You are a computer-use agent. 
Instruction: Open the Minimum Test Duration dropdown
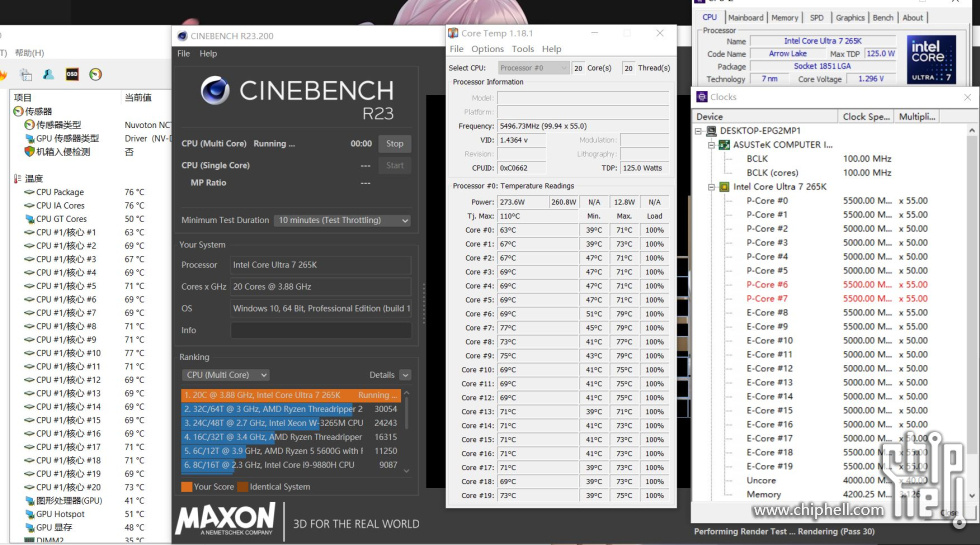point(342,221)
